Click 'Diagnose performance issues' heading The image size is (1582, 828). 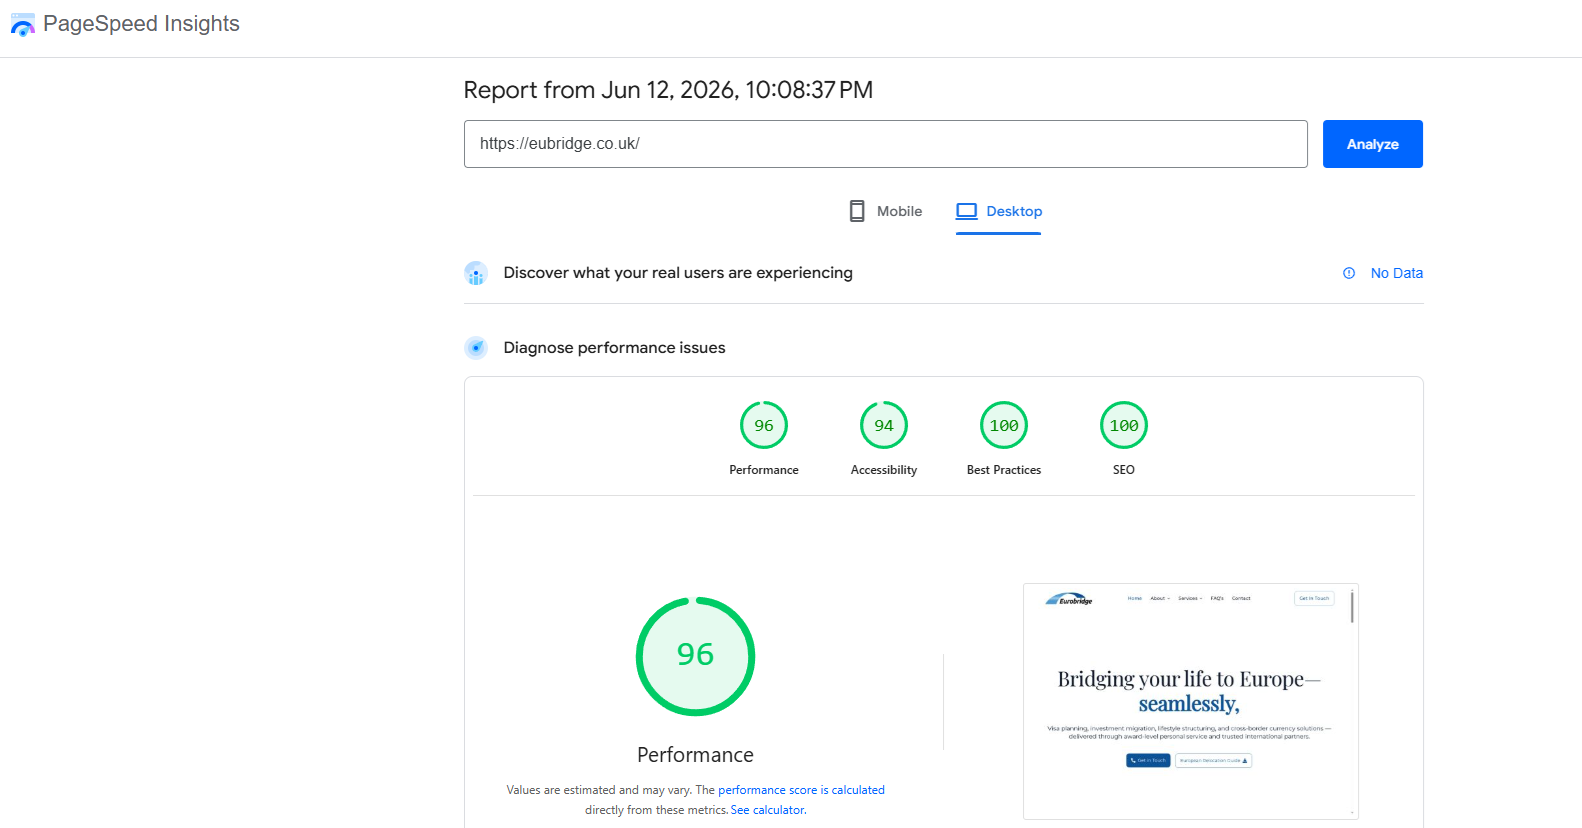tap(615, 348)
